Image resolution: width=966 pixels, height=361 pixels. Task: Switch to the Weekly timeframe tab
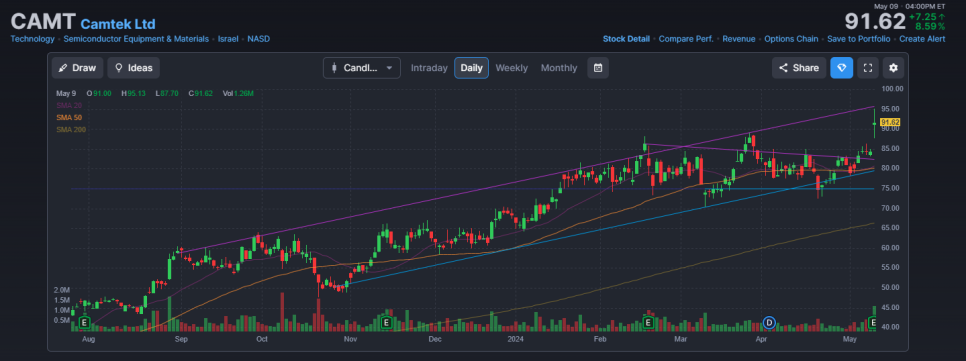511,68
